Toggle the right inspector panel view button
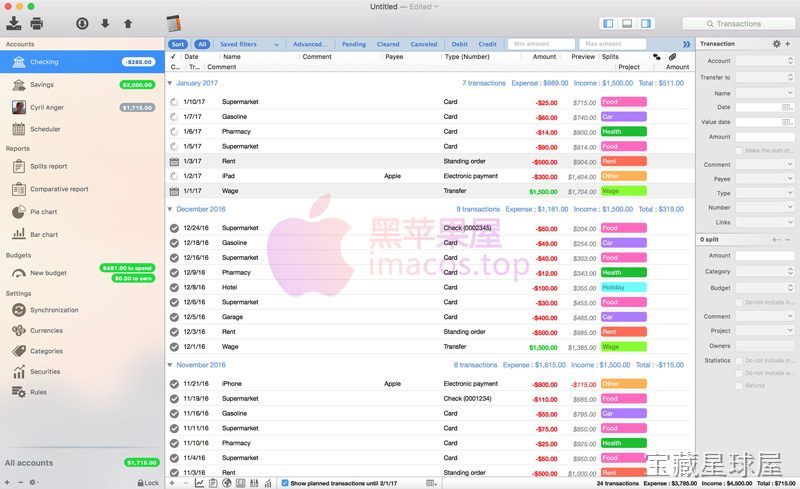800x489 pixels. click(646, 23)
